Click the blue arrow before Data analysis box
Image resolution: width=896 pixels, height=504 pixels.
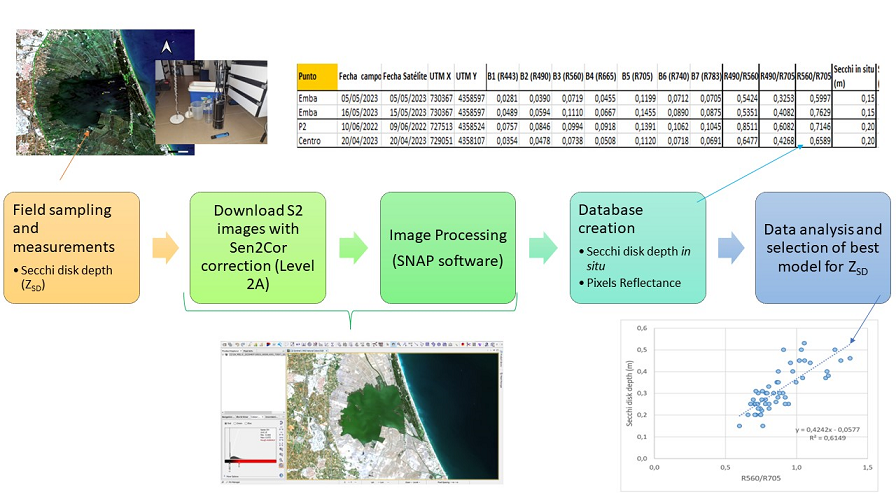[x=733, y=248]
